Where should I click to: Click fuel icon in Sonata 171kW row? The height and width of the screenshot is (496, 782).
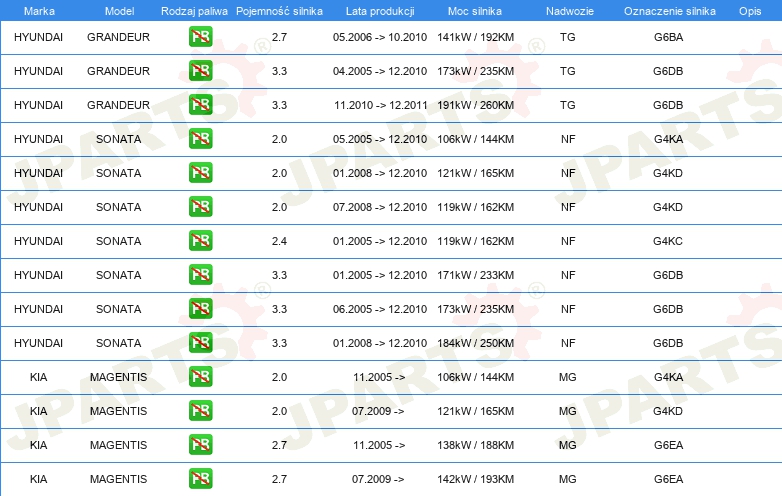(200, 275)
